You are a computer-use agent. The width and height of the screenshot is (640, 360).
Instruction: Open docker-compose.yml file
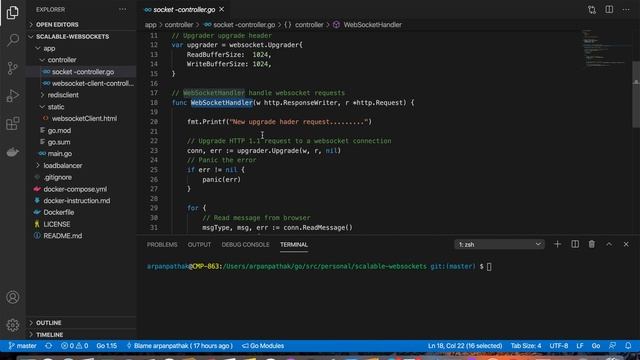coord(81,189)
